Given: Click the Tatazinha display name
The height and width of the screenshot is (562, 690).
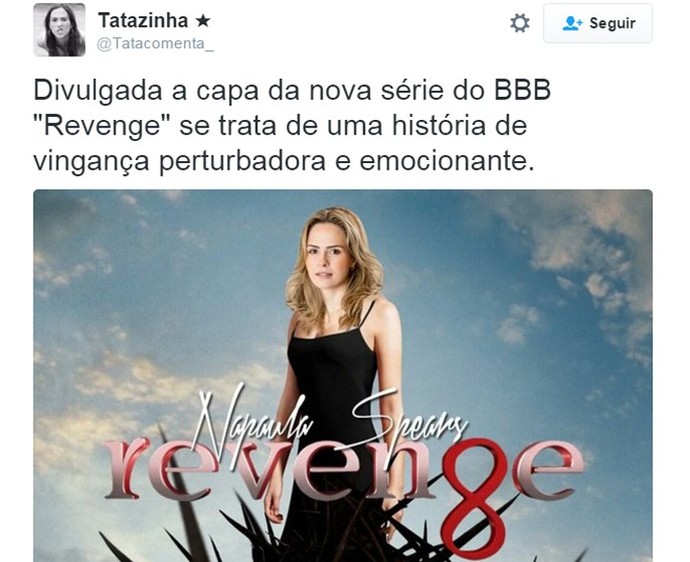Looking at the screenshot, I should (143, 20).
